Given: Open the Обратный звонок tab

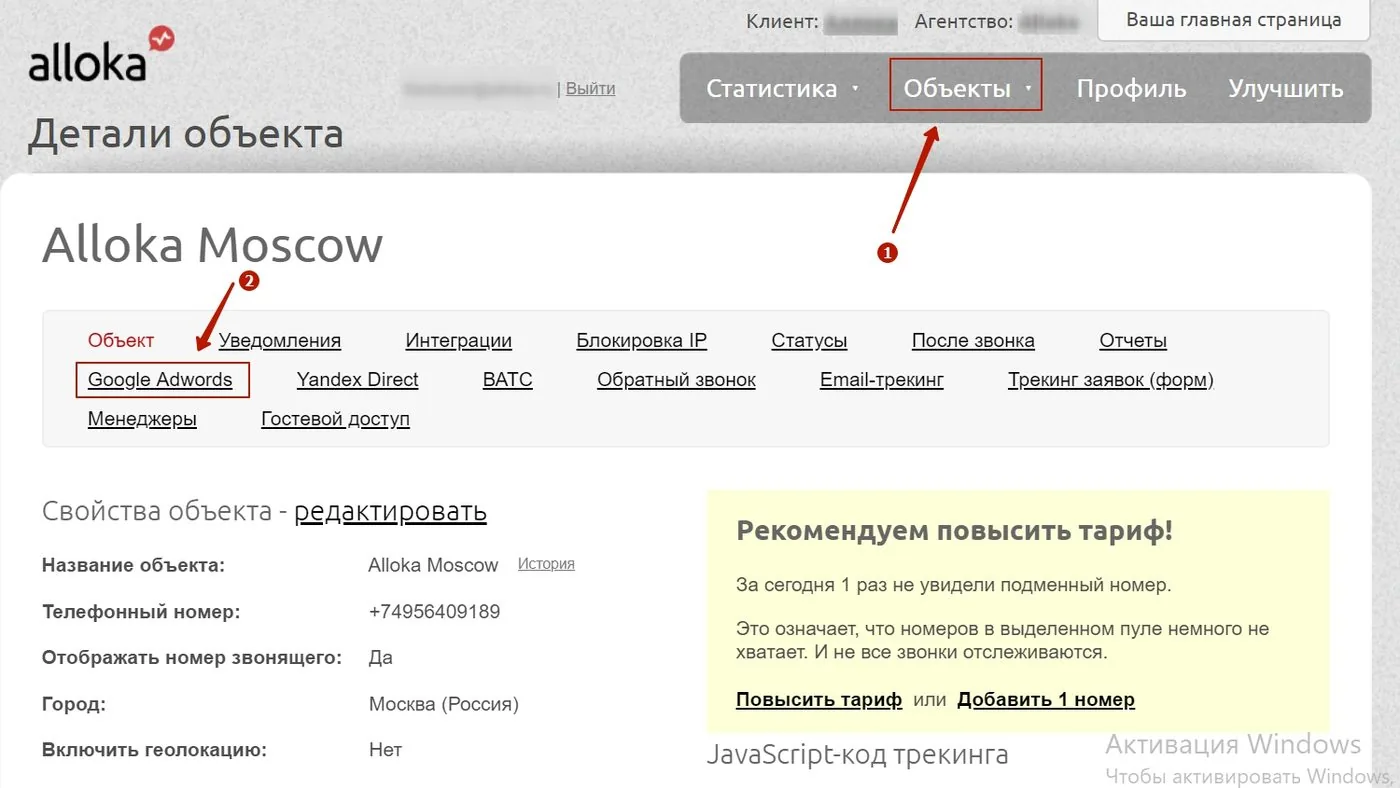Looking at the screenshot, I should pos(677,379).
